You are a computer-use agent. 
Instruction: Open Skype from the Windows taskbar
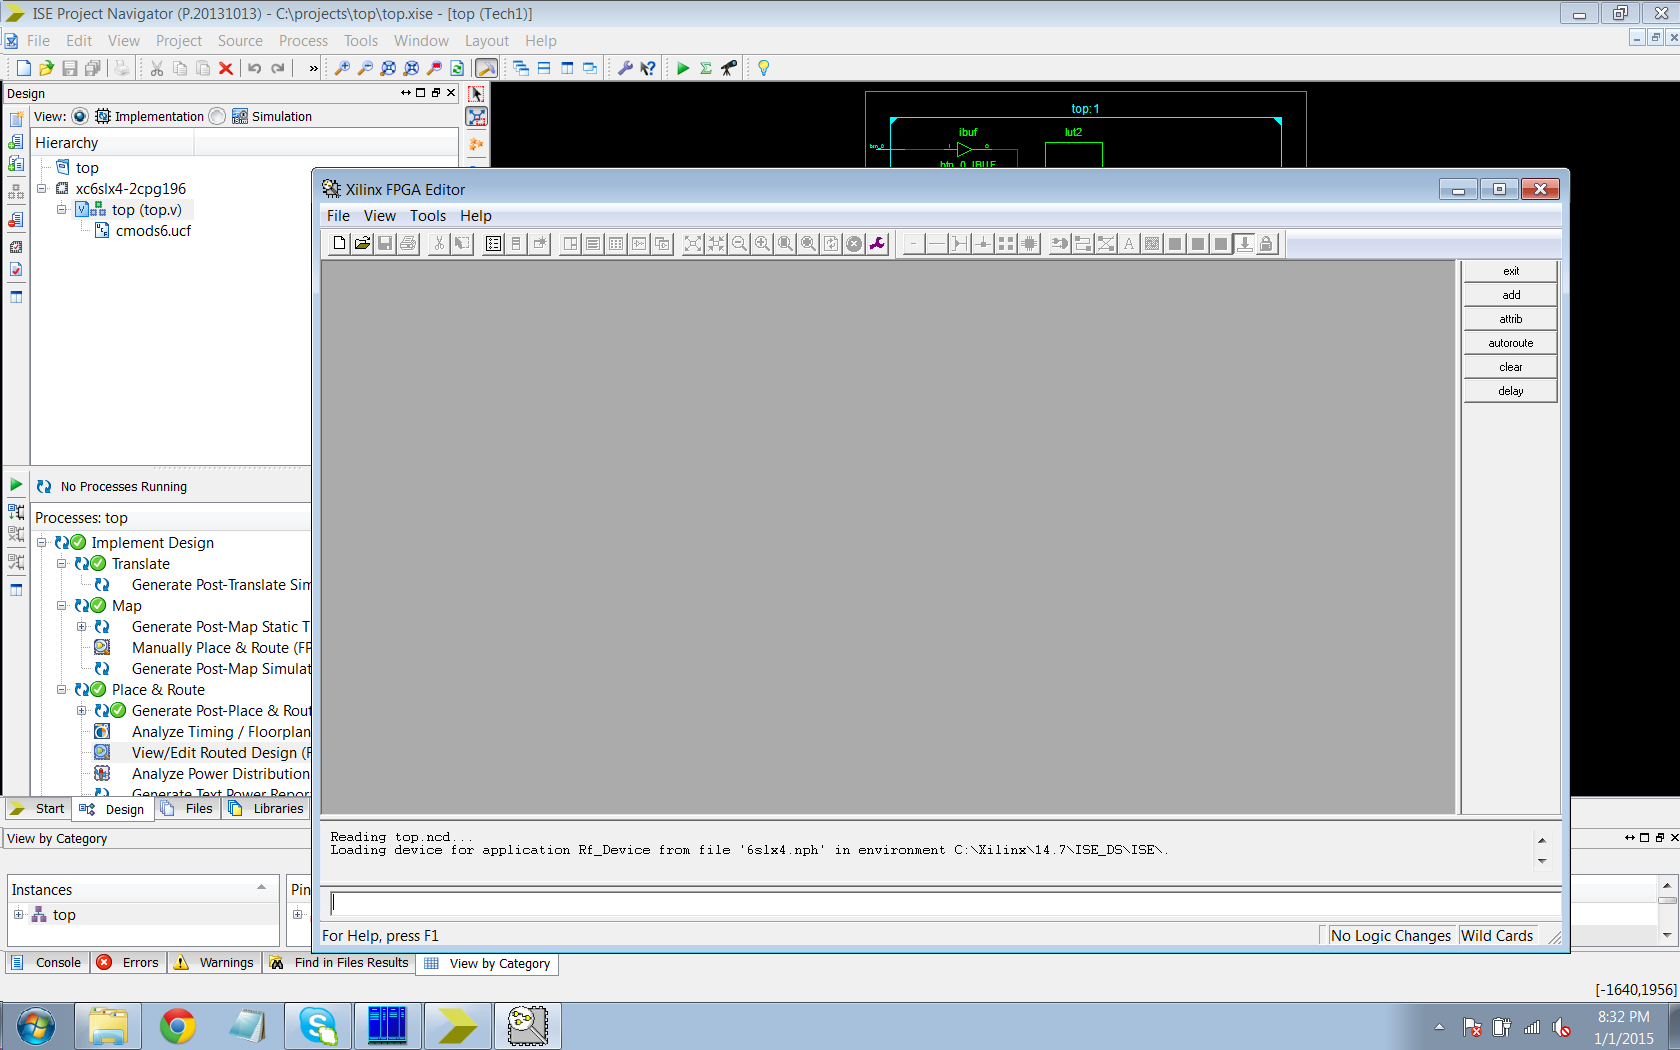(x=318, y=1026)
